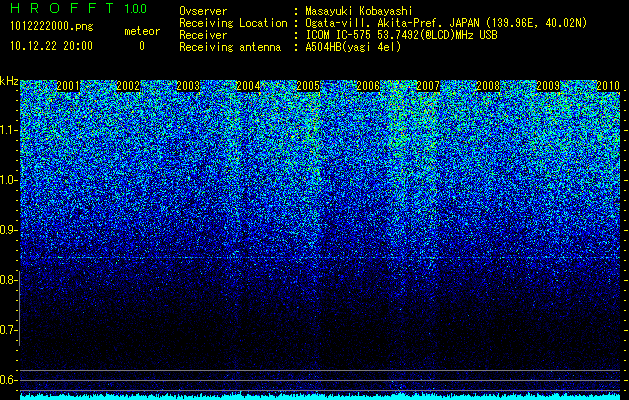The image size is (629, 400).
Task: Click the 0.9 kHz axis label
Action: click(8, 230)
